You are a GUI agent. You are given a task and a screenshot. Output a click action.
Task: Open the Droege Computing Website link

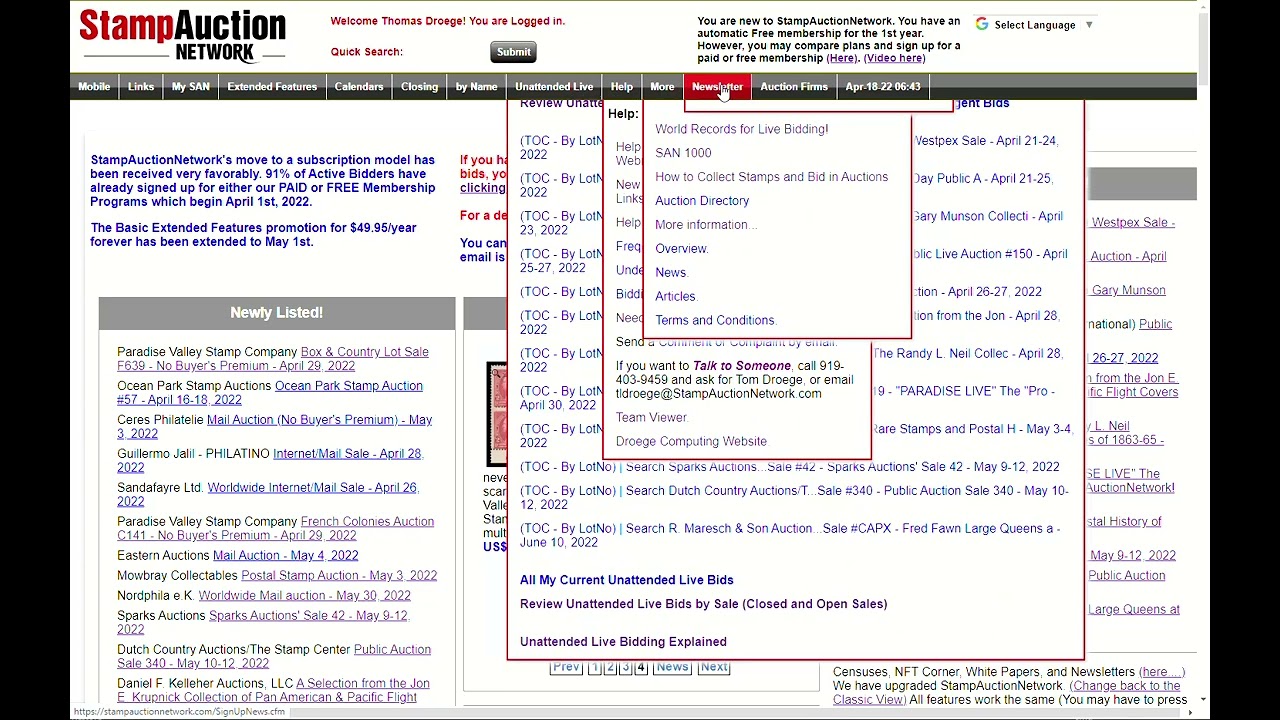click(691, 442)
